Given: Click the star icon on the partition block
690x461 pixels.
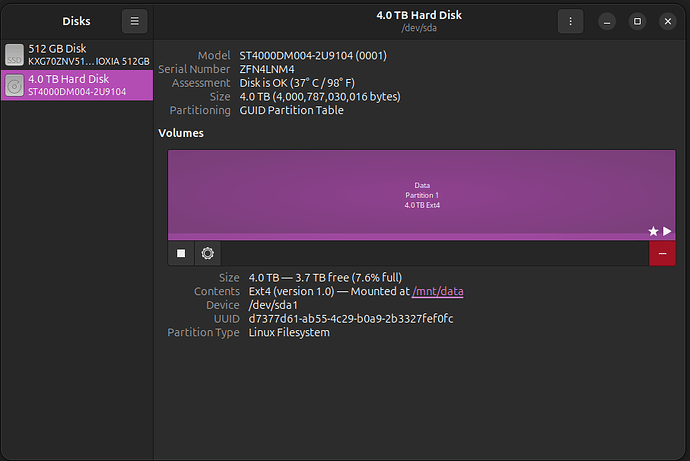Looking at the screenshot, I should [653, 231].
